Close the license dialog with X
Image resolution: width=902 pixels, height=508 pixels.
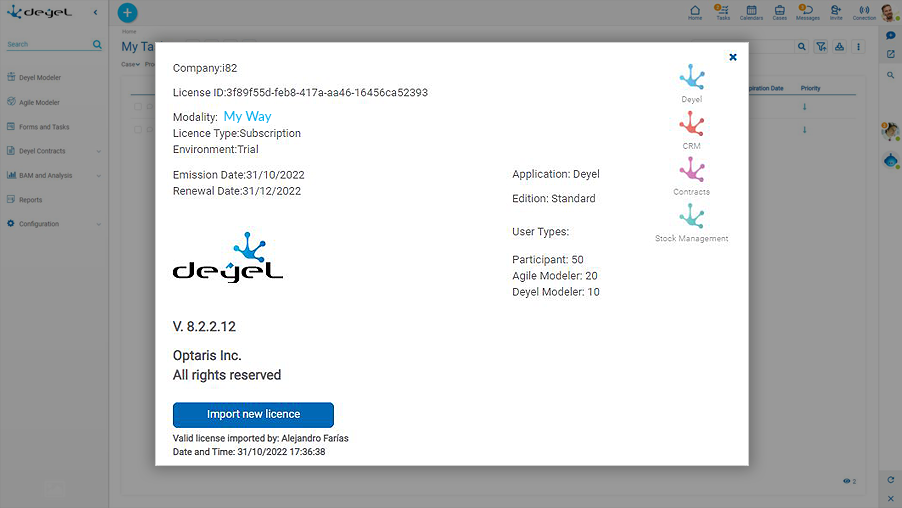tap(733, 57)
